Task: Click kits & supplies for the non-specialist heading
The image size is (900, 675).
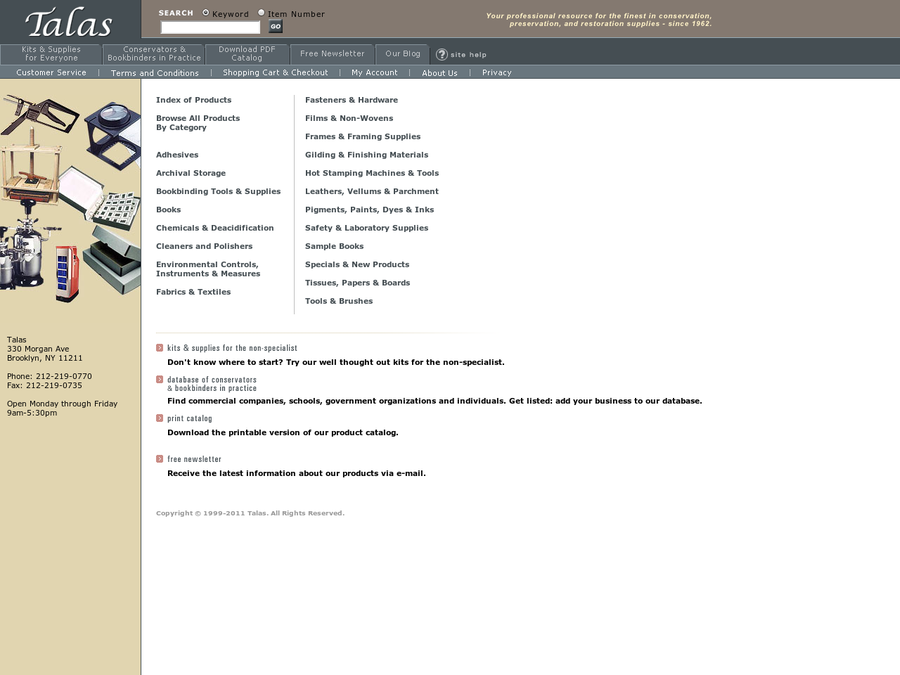Action: [x=232, y=348]
